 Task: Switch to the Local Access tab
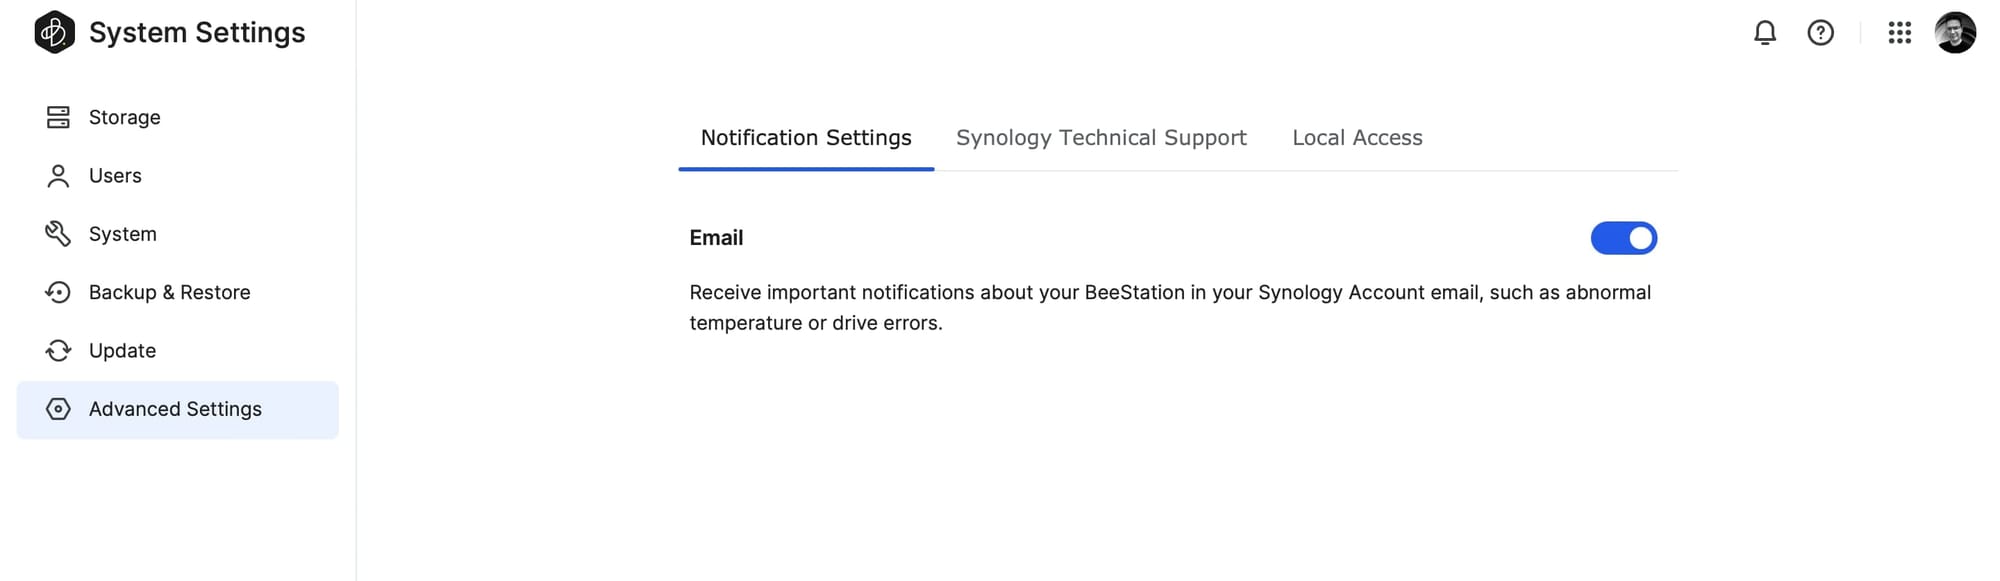[1357, 138]
